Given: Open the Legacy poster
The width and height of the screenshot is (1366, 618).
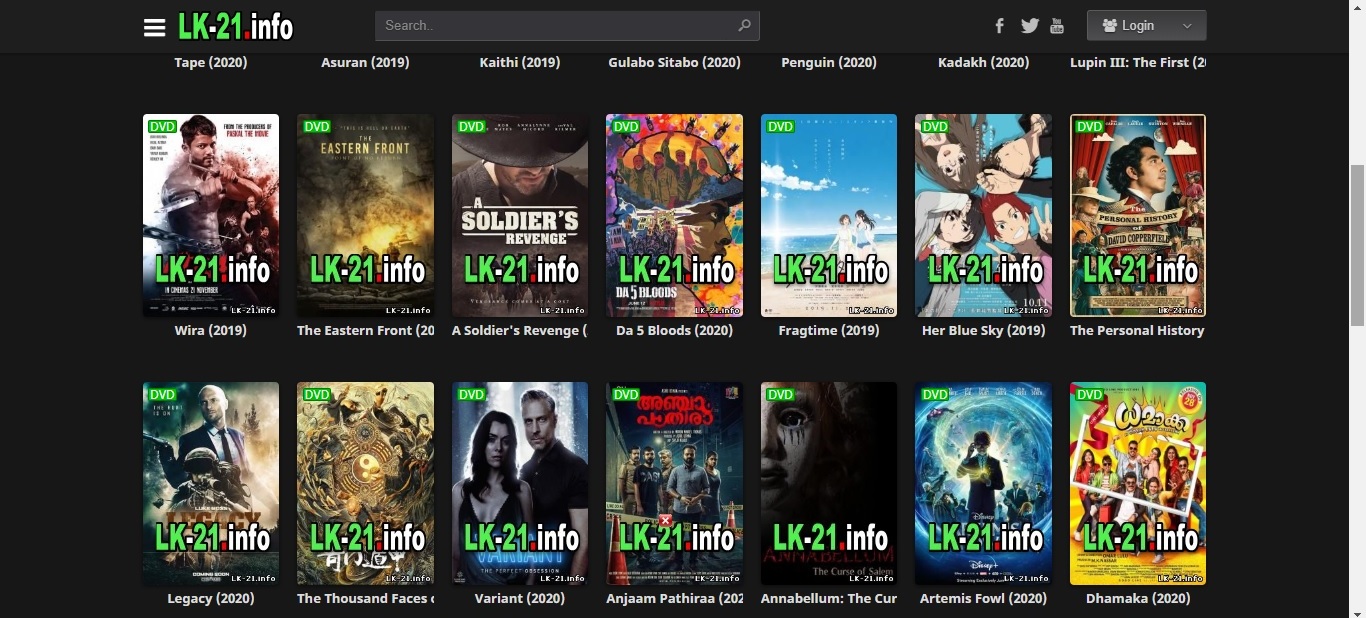Looking at the screenshot, I should [211, 483].
